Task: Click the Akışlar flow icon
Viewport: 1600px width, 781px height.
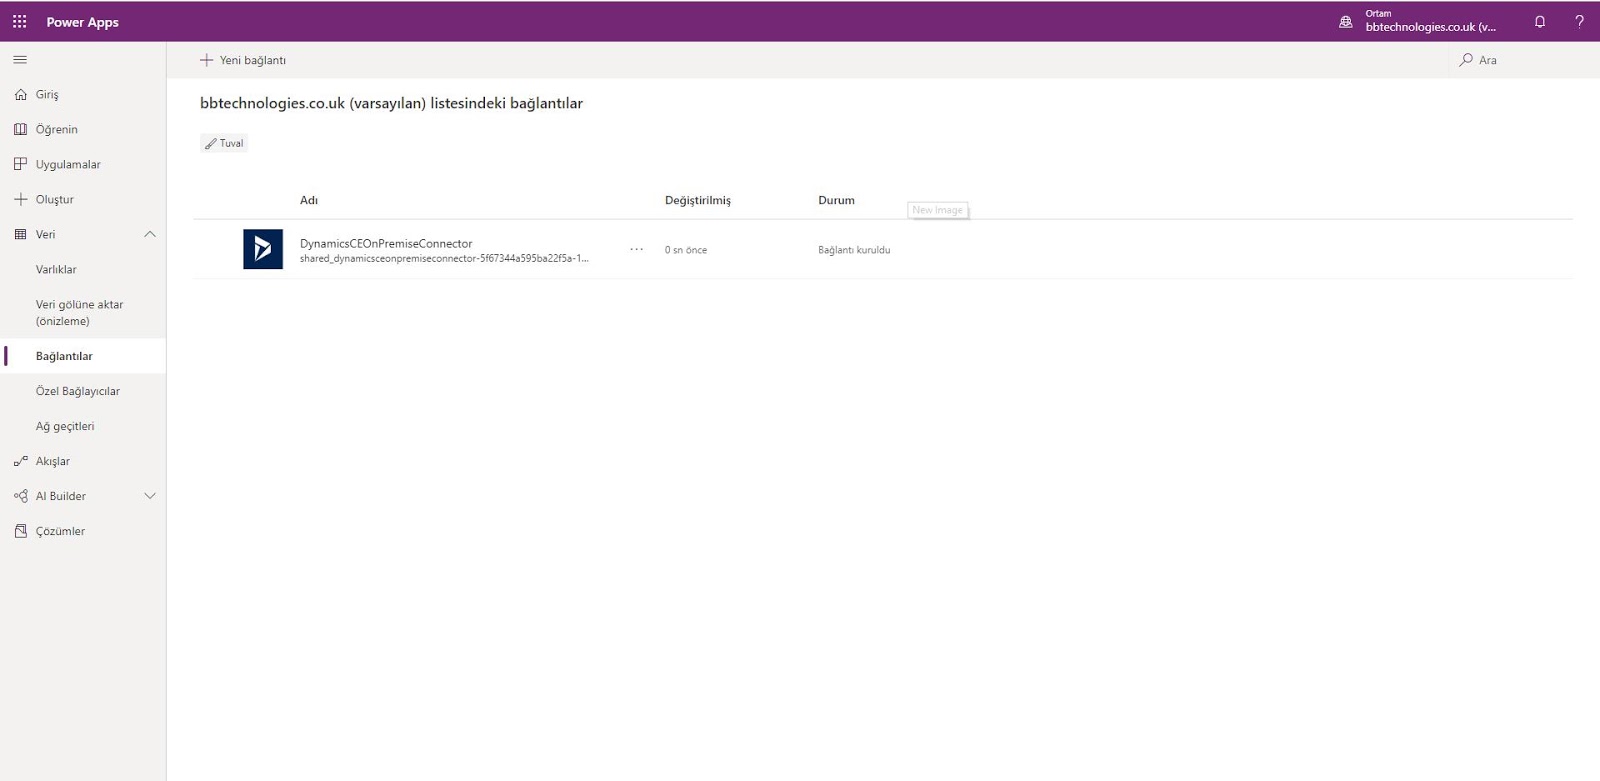Action: tap(20, 461)
